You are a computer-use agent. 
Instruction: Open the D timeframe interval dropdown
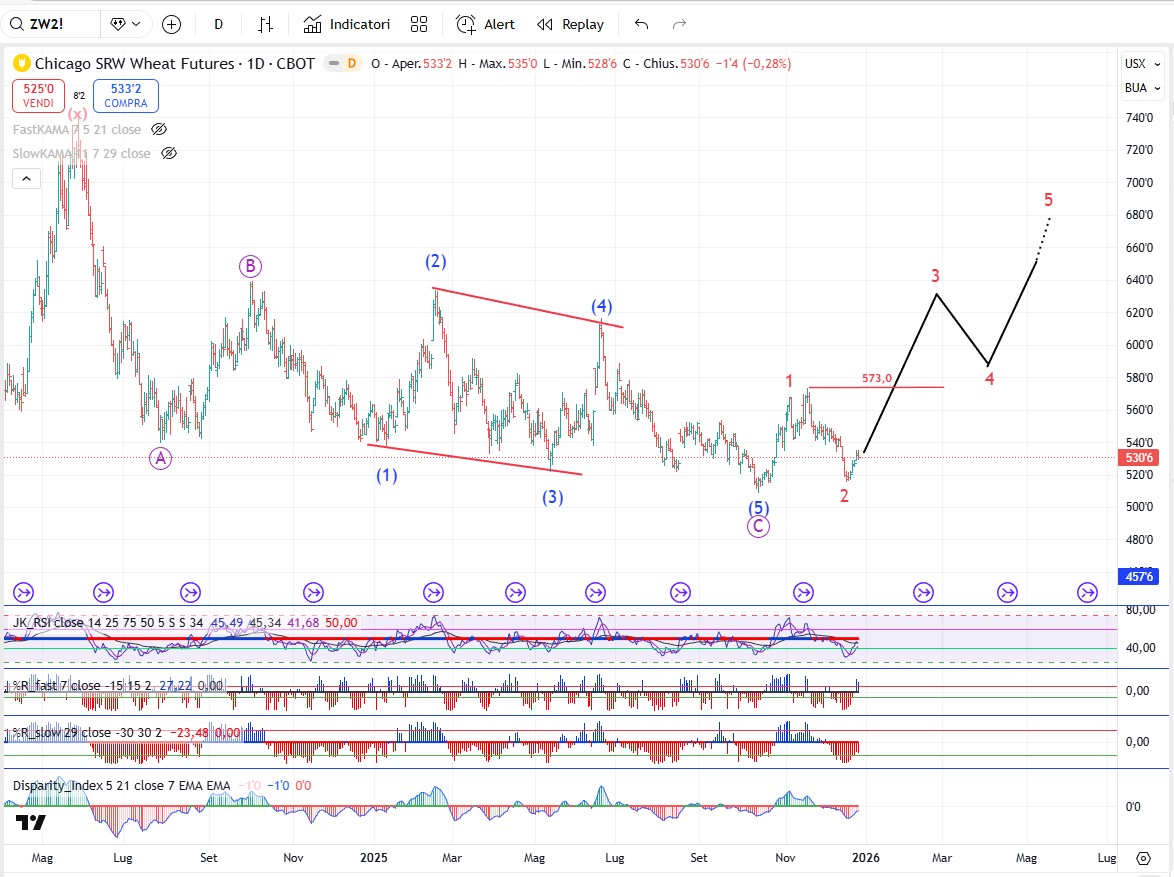218,24
